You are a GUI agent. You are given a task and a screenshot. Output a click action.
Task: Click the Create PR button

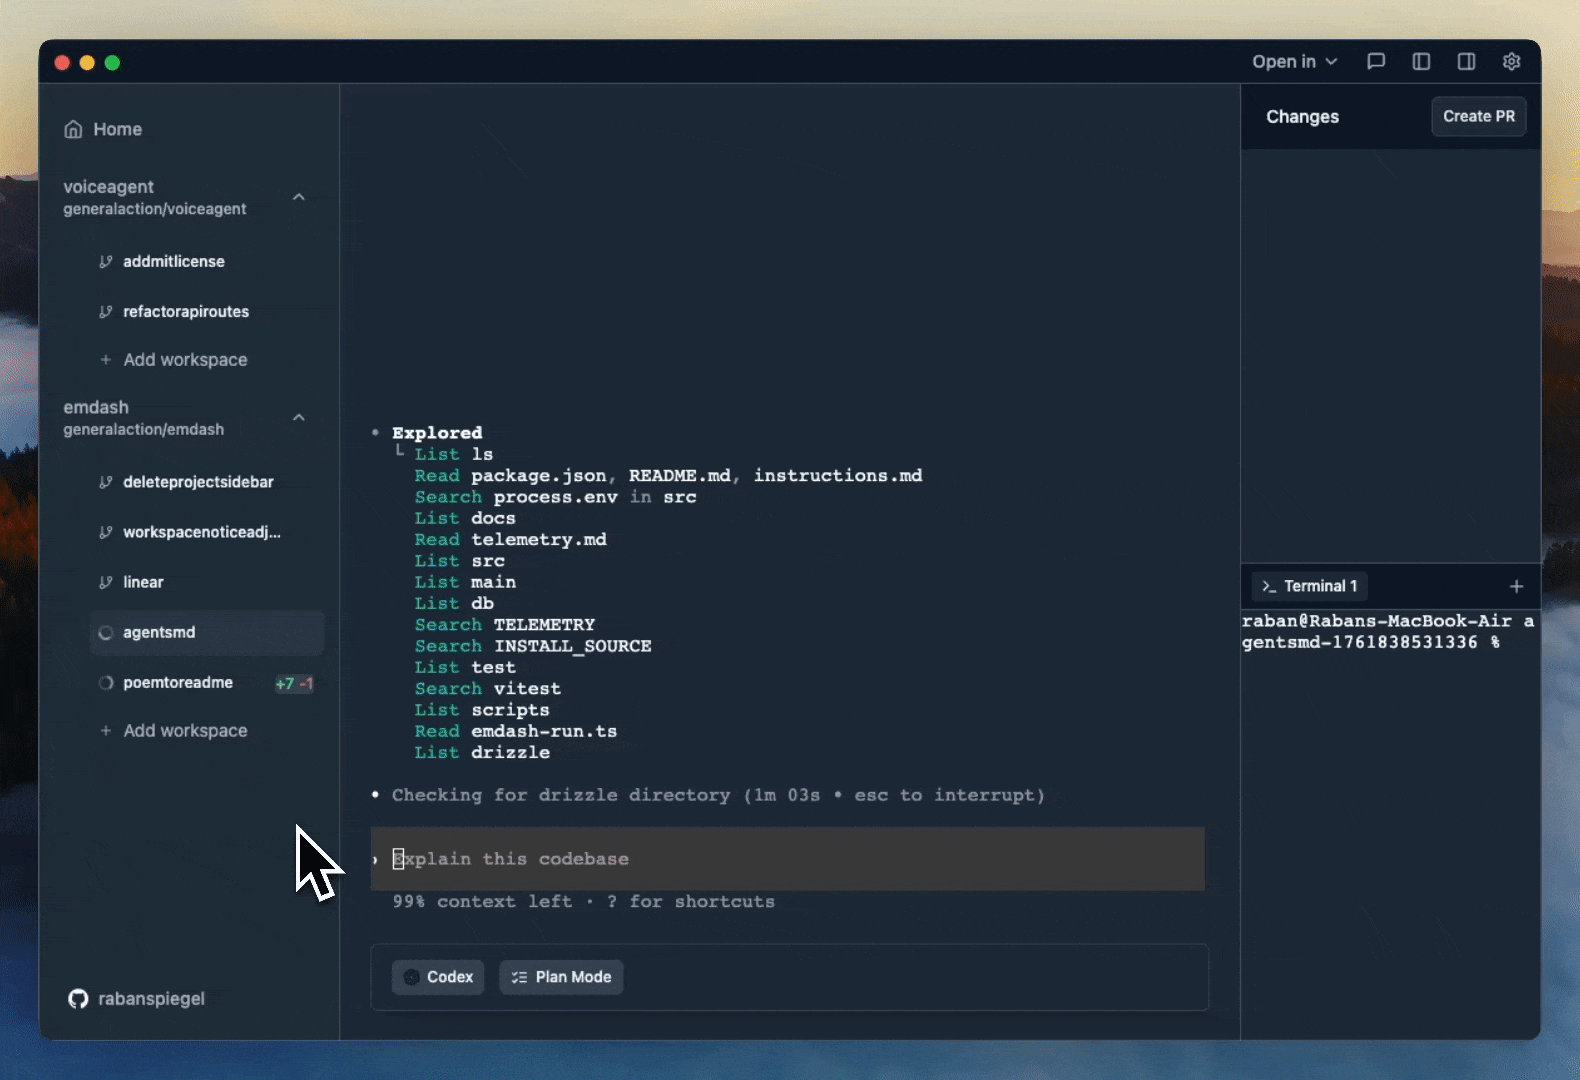click(1478, 117)
